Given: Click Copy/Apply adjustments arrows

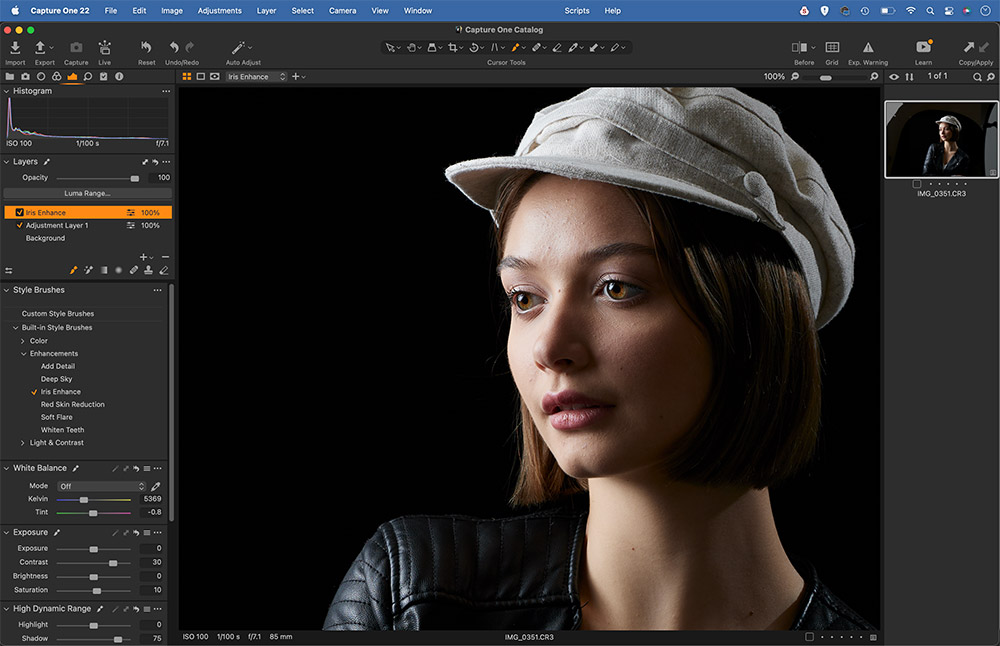Looking at the screenshot, I should tap(976, 48).
